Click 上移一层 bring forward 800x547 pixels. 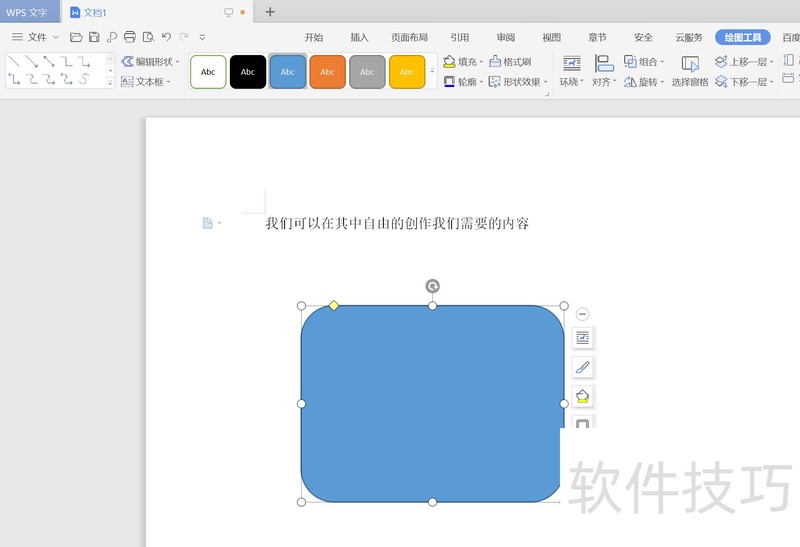(x=744, y=62)
